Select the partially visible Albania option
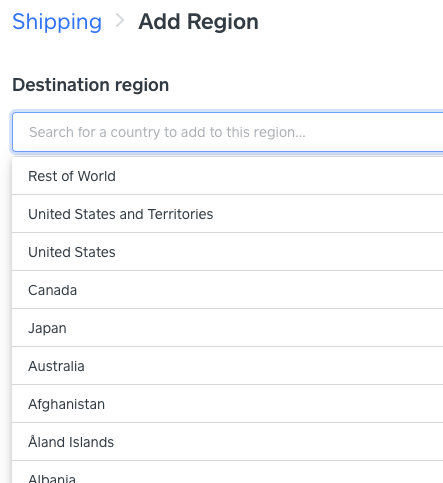The width and height of the screenshot is (443, 483). 228,472
